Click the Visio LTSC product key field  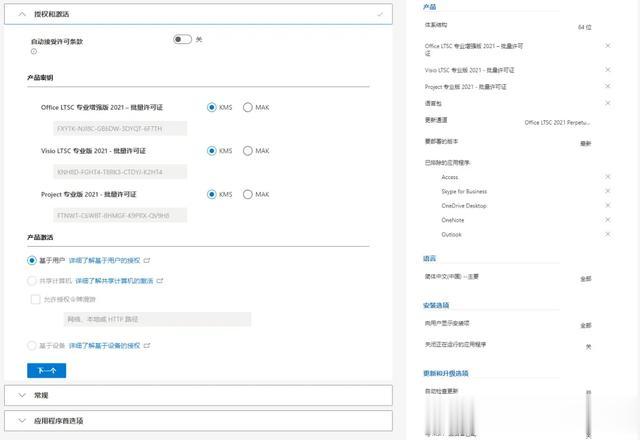click(x=120, y=172)
